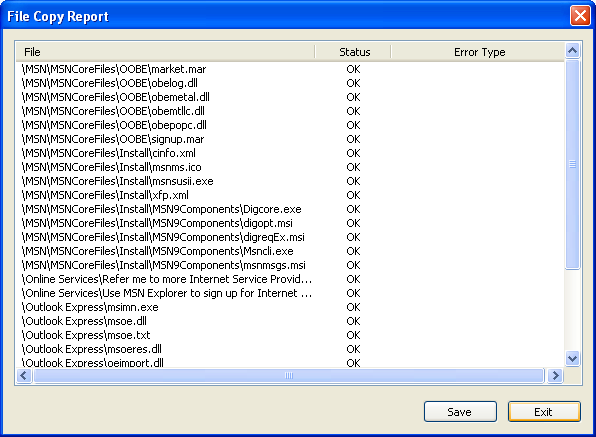Click the OK status for Digcore.exe
596x437 pixels.
353,209
